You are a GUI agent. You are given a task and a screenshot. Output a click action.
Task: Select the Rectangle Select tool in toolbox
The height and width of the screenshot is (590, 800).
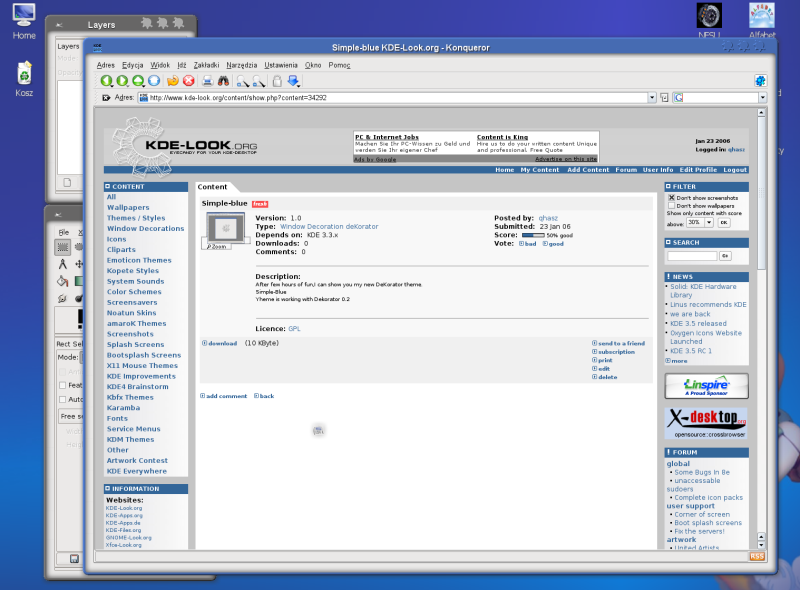63,248
